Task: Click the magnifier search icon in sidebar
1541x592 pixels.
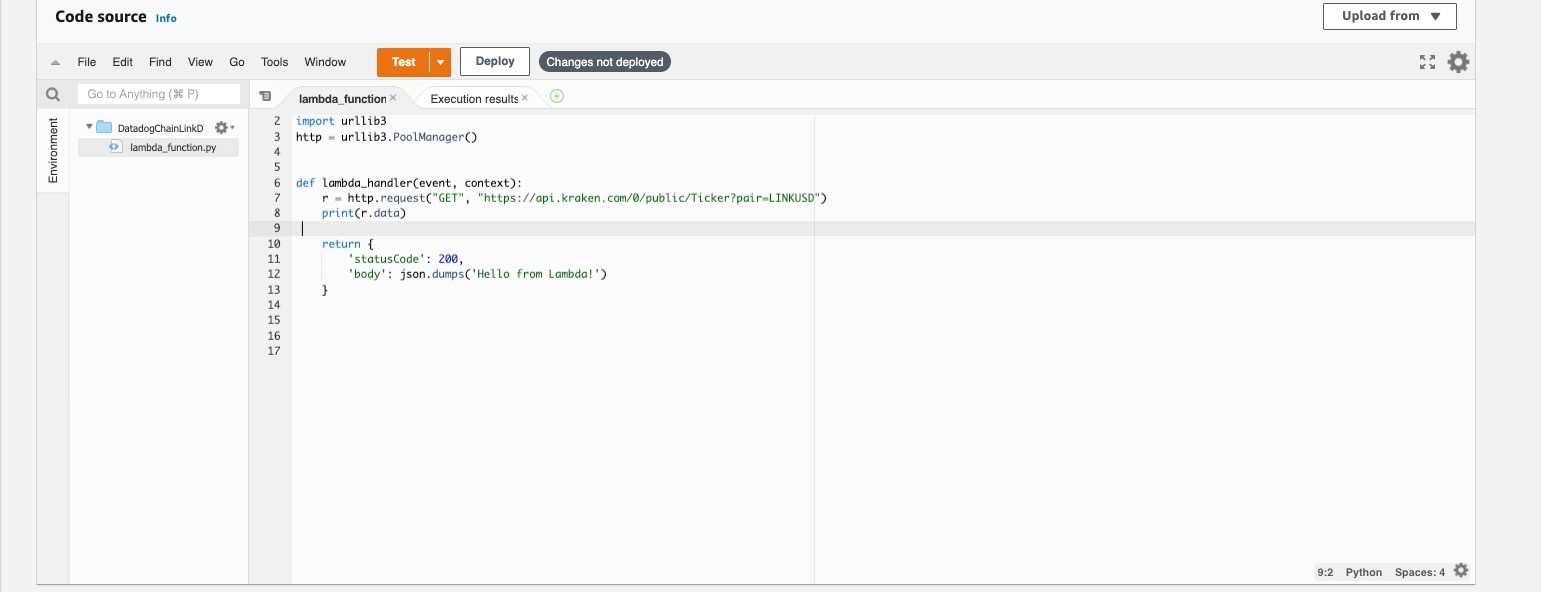Action: point(53,95)
